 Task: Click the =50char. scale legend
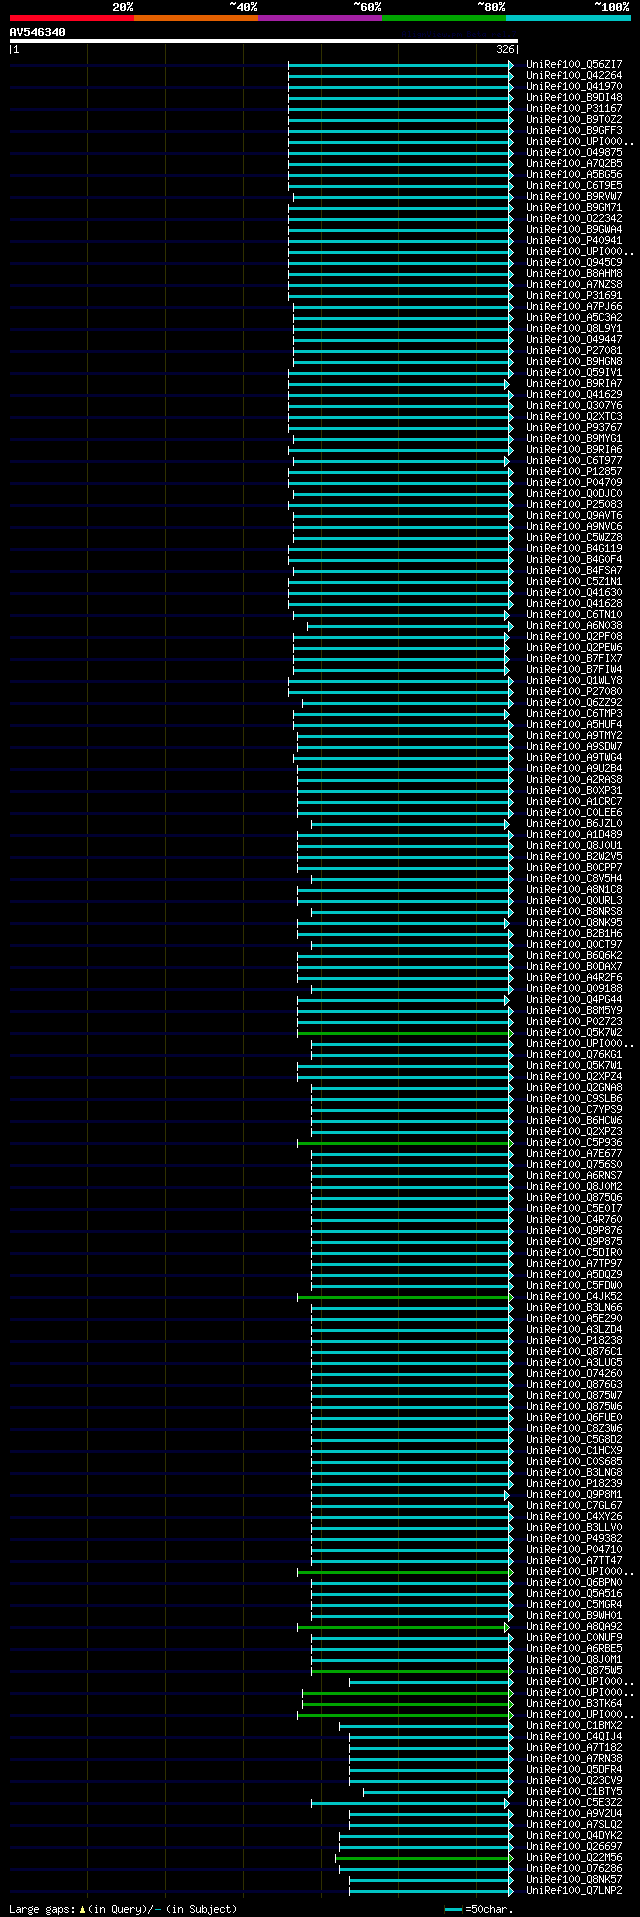480,1909
